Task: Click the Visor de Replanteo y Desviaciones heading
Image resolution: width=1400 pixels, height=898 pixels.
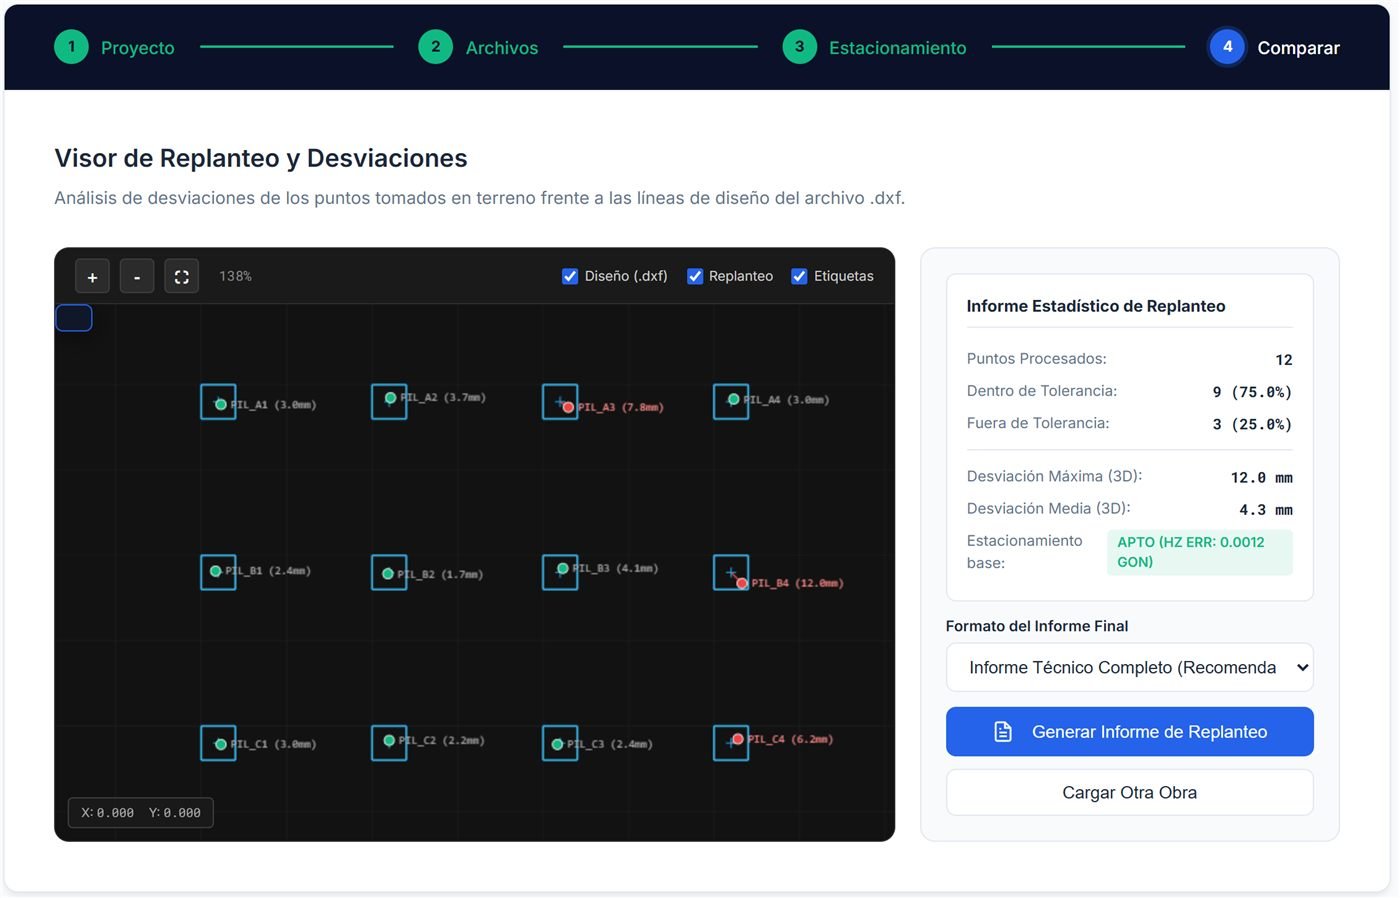Action: click(261, 158)
